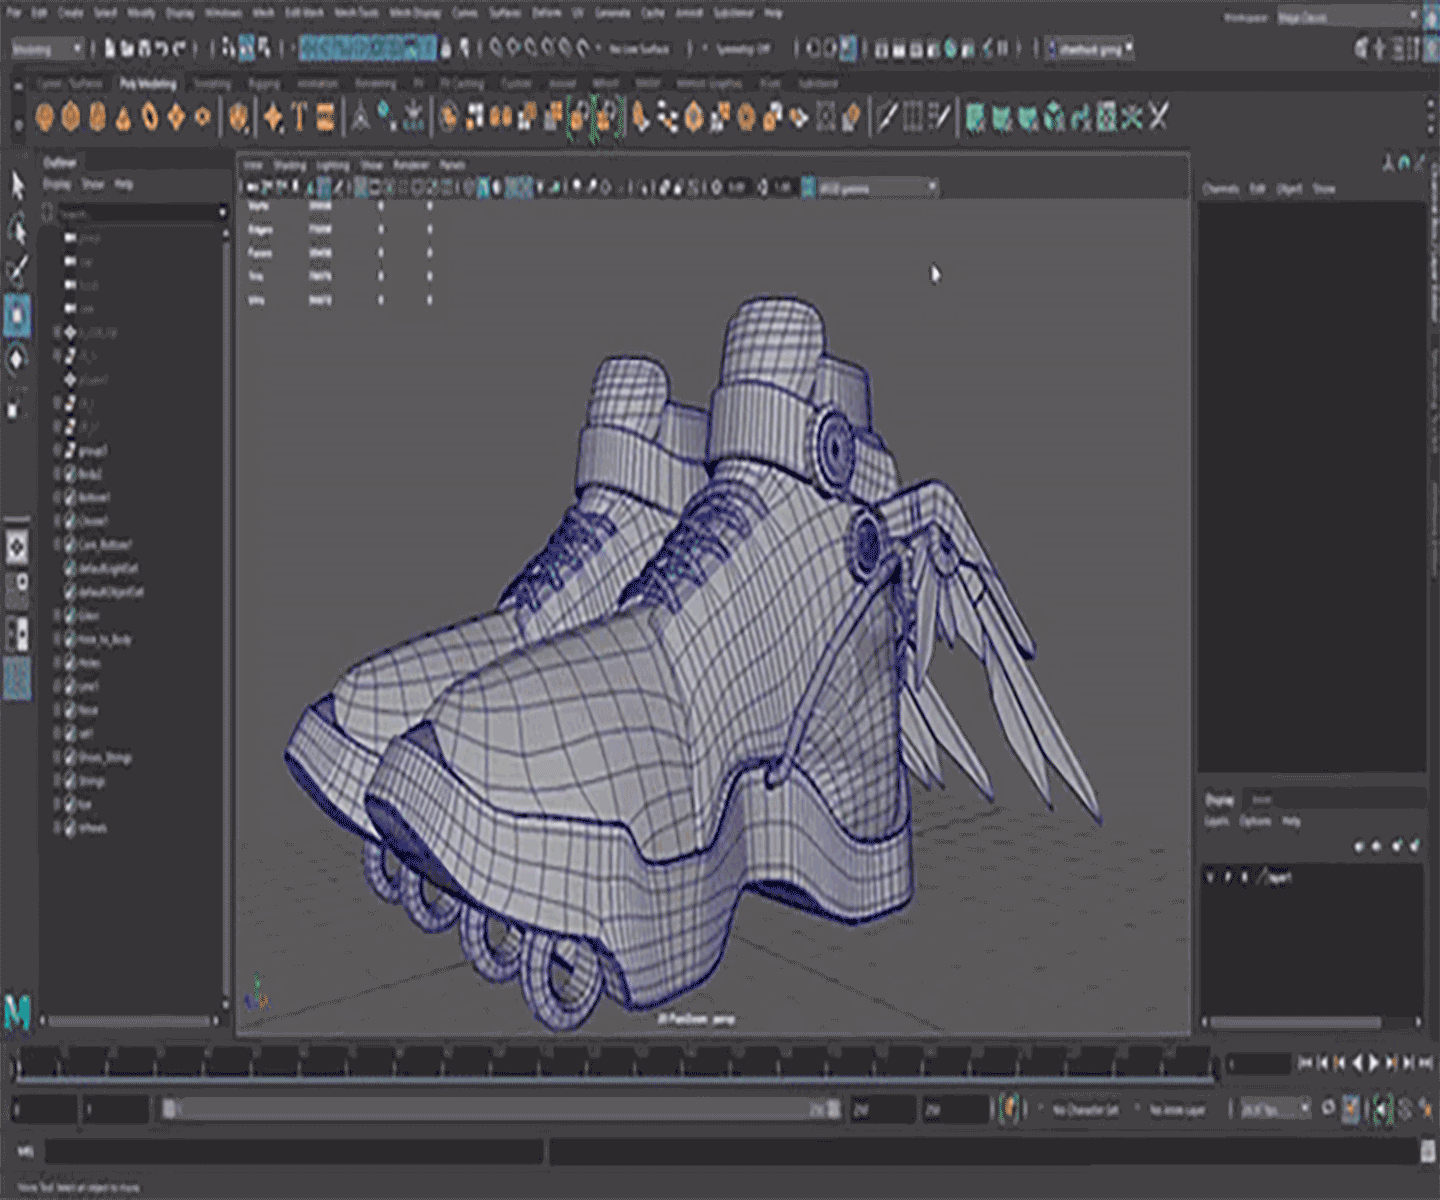Play animation forward
1440x1200 pixels.
click(1374, 1063)
